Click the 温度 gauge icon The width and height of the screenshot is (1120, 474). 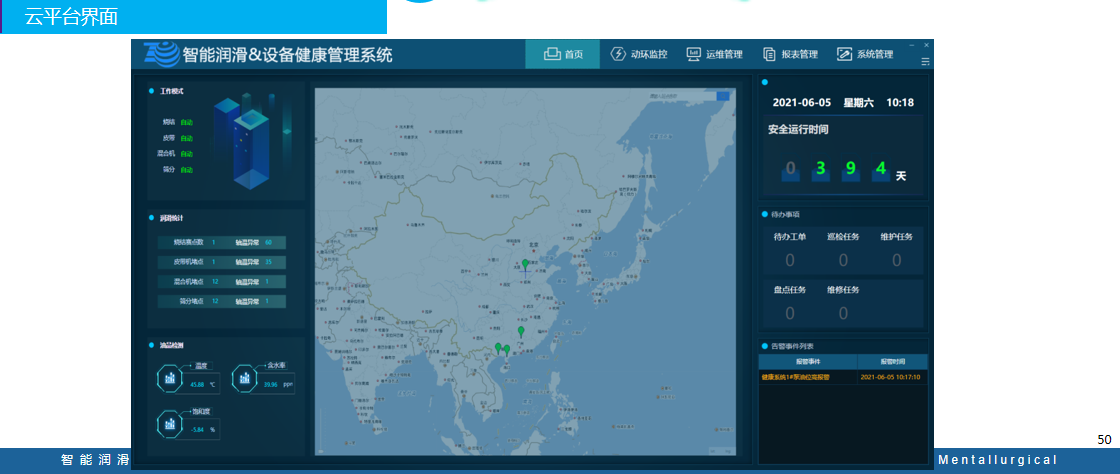[x=170, y=378]
